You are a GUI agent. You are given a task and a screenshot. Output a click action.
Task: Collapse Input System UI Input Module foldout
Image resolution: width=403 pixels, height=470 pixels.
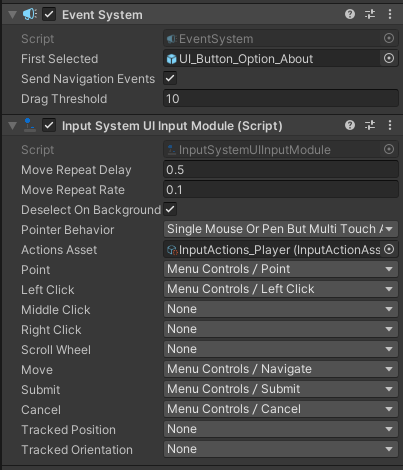(13, 126)
